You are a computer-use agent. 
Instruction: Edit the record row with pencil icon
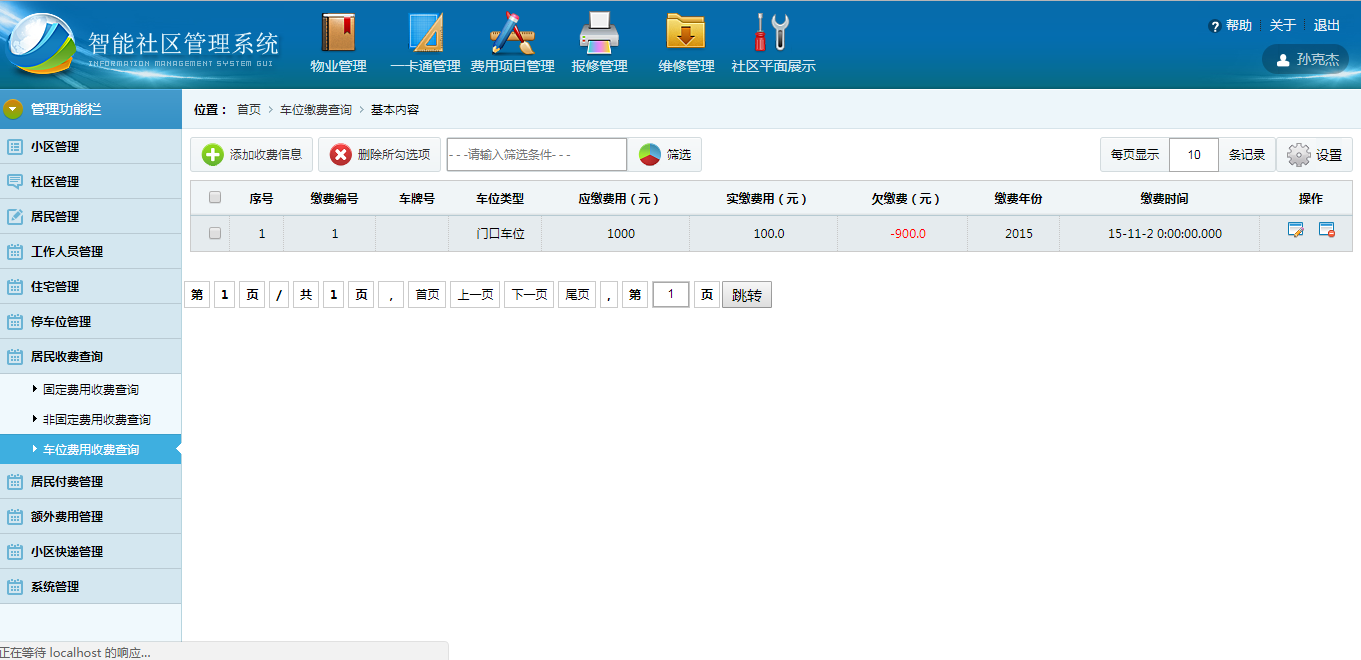point(1296,230)
